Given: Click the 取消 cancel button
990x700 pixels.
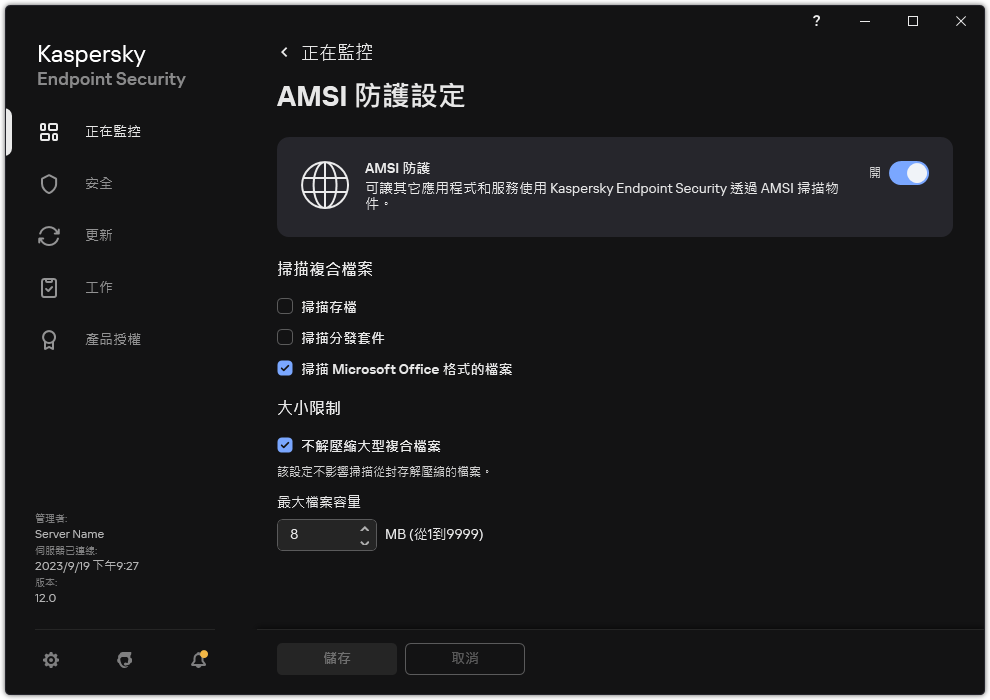Looking at the screenshot, I should coord(464,659).
